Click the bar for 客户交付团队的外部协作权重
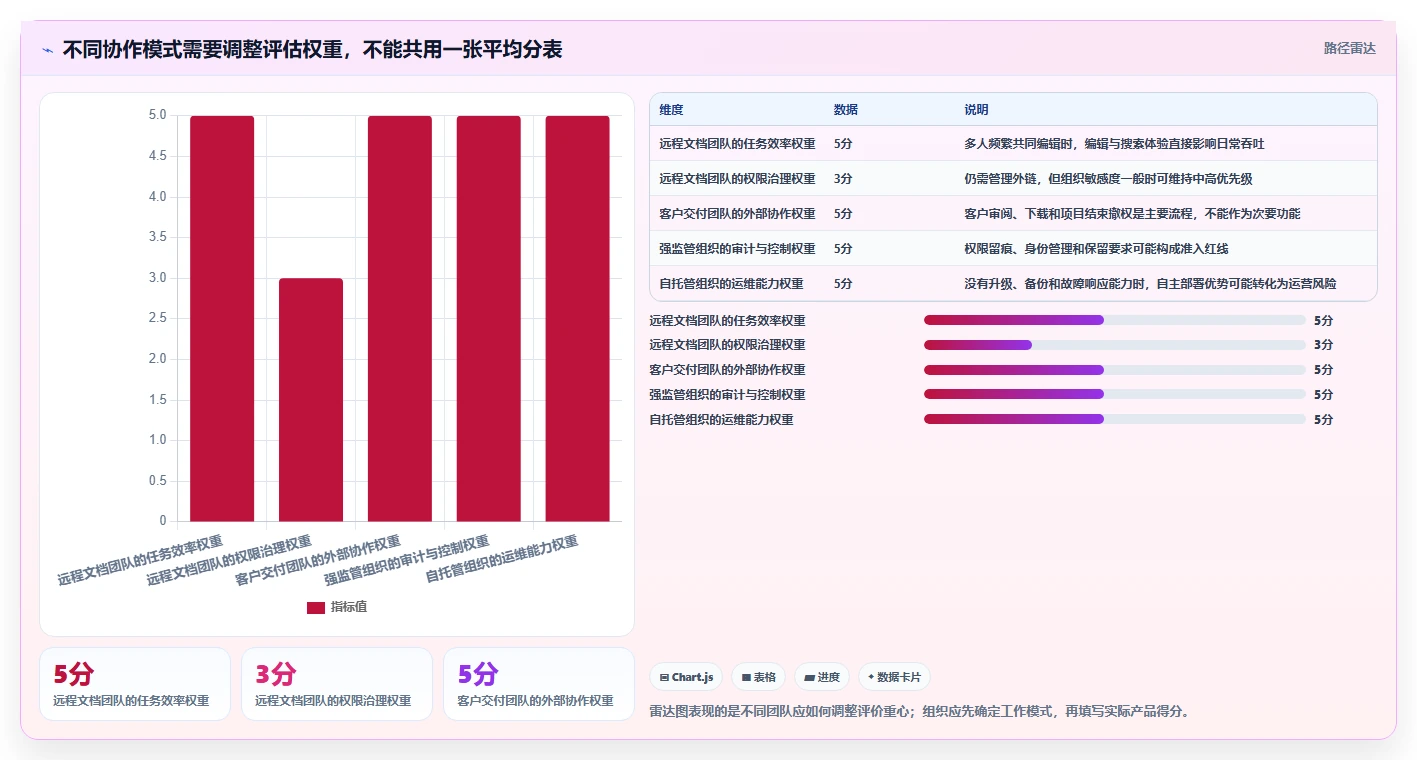 coord(400,318)
